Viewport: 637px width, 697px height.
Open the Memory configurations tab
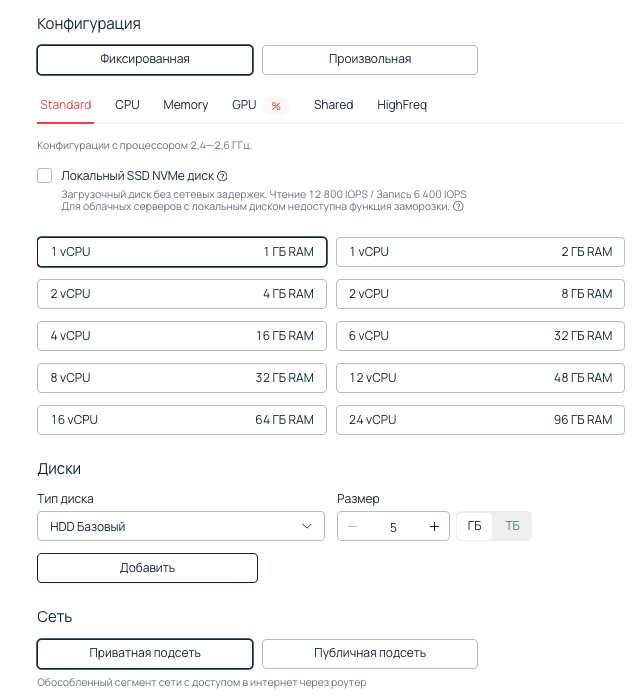185,105
